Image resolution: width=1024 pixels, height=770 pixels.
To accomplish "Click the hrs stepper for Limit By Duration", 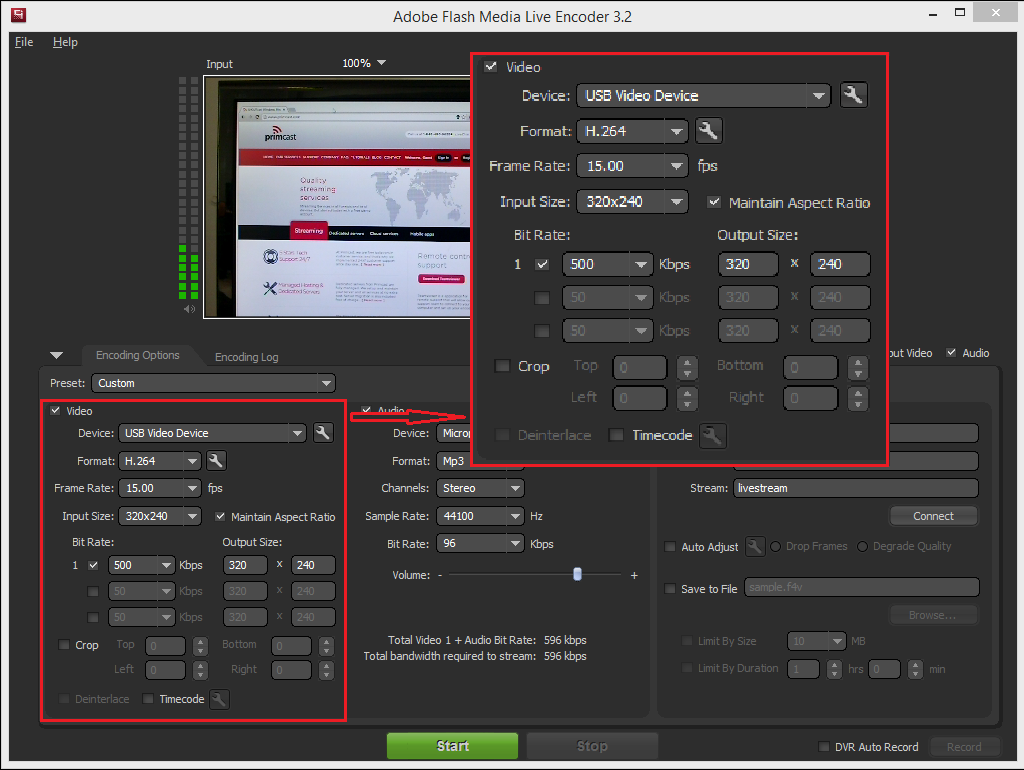I will pyautogui.click(x=834, y=669).
